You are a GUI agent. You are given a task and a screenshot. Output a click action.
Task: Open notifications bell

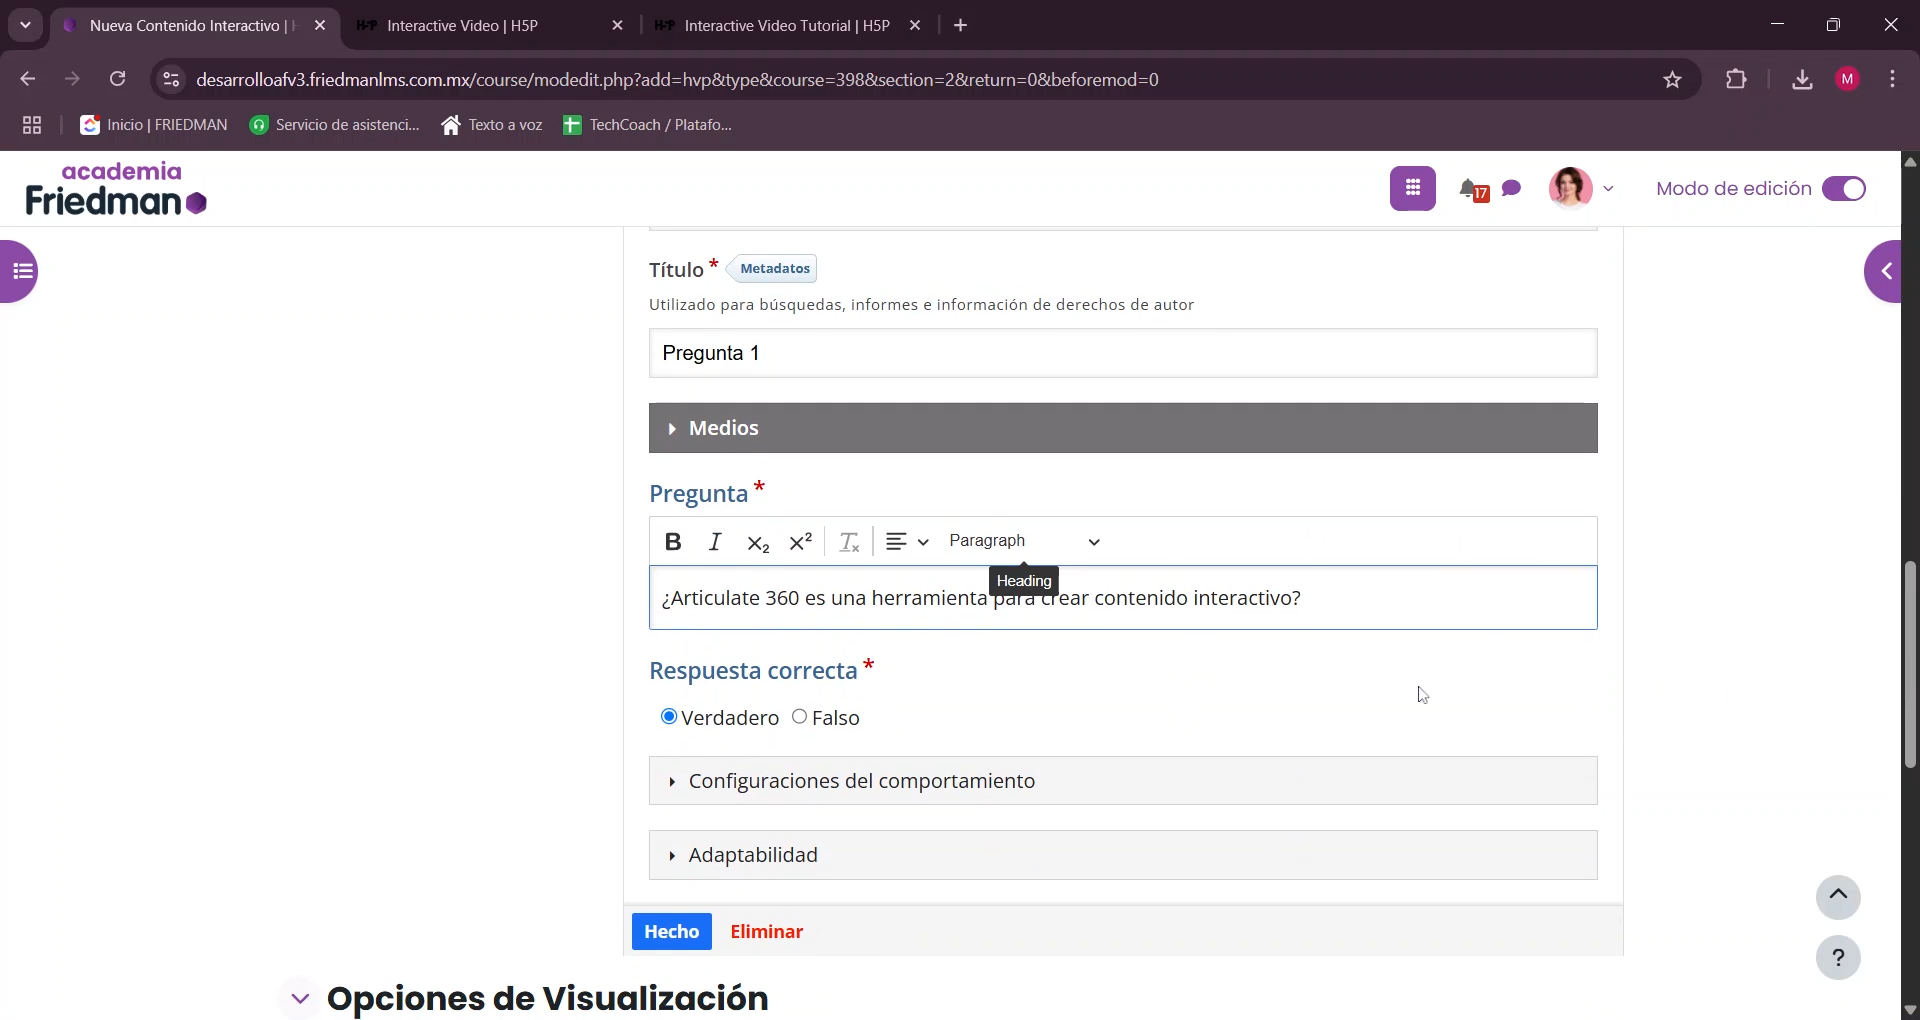click(x=1473, y=189)
